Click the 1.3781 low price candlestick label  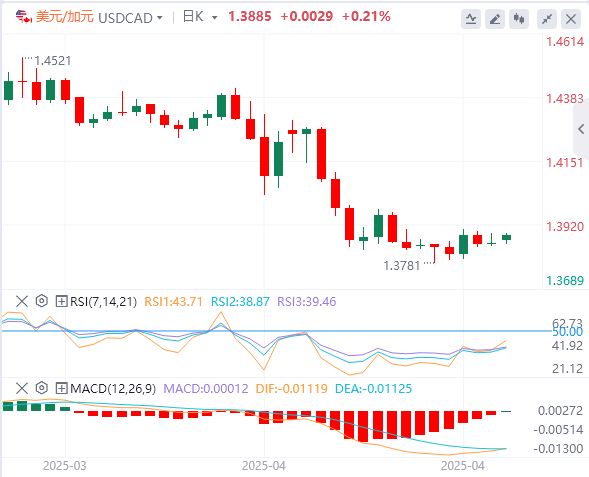tap(402, 266)
